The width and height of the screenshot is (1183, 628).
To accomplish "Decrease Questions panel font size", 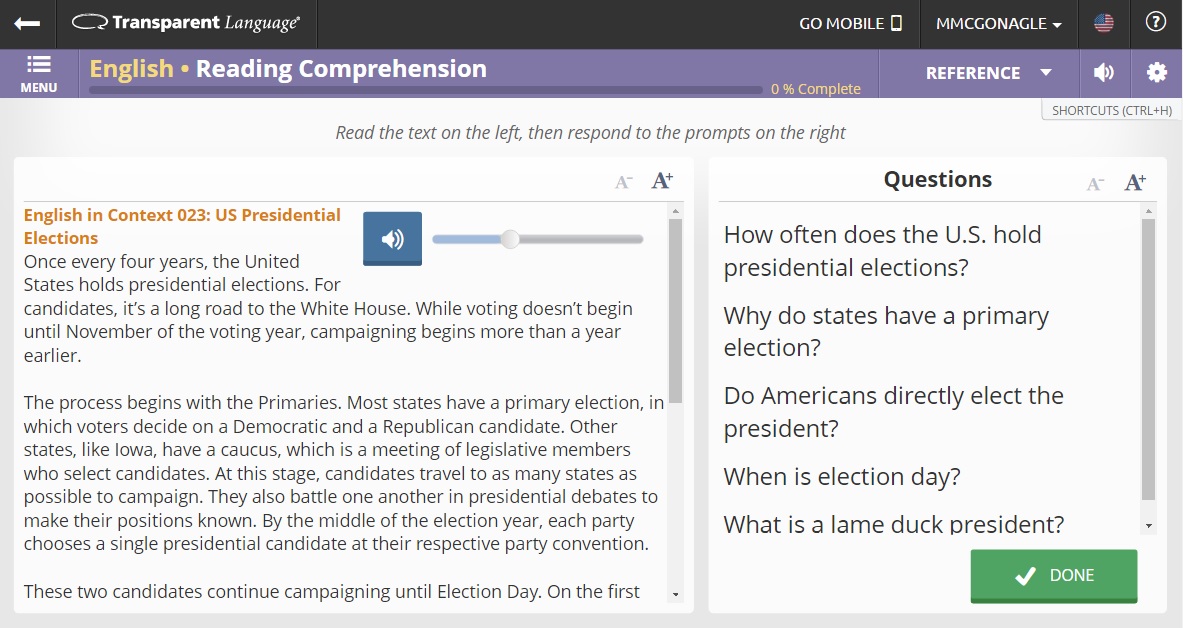I will click(1096, 183).
